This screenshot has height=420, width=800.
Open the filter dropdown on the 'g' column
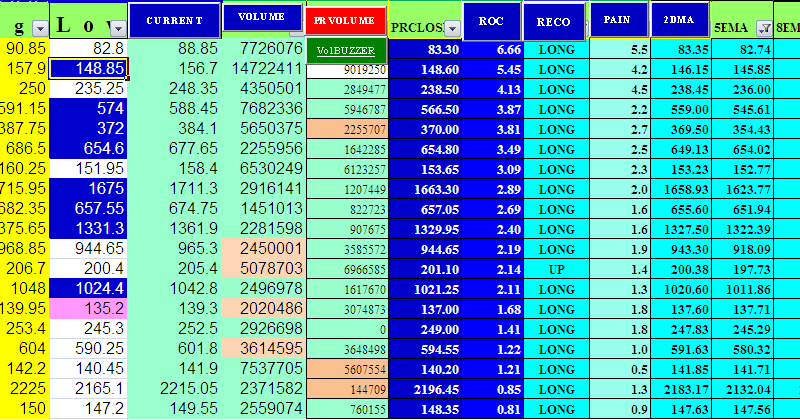coord(40,28)
